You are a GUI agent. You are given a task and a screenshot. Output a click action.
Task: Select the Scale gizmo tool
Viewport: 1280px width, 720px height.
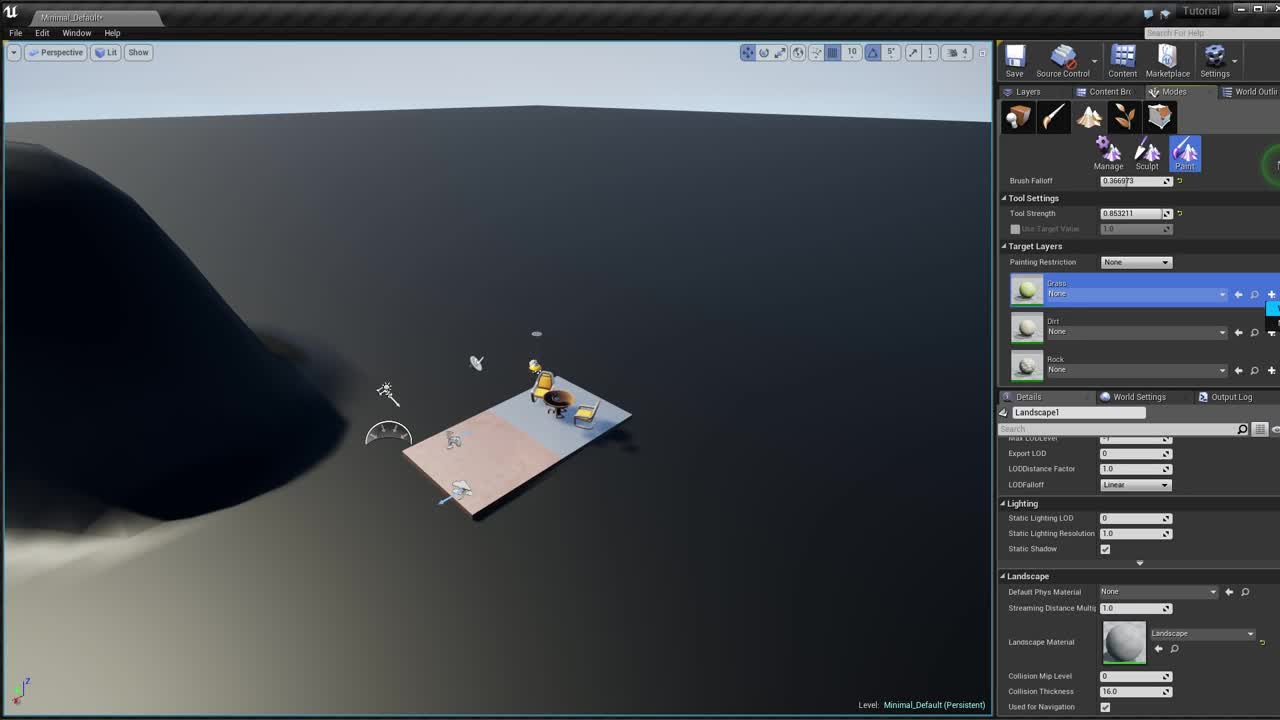(x=780, y=53)
